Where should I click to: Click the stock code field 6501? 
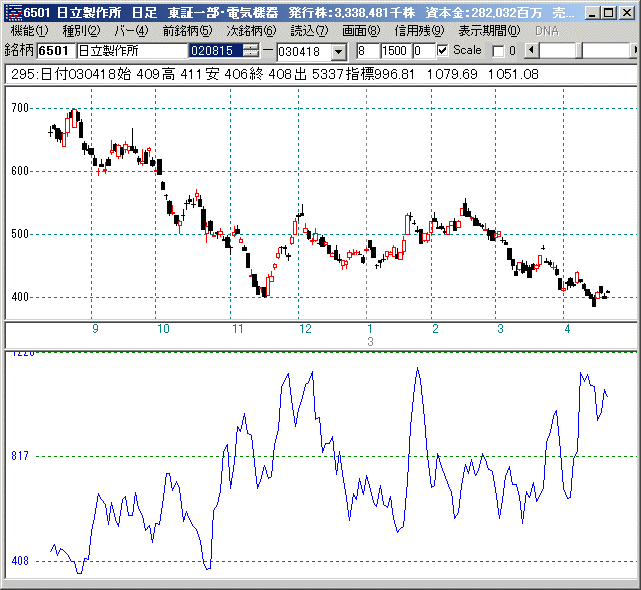point(54,50)
